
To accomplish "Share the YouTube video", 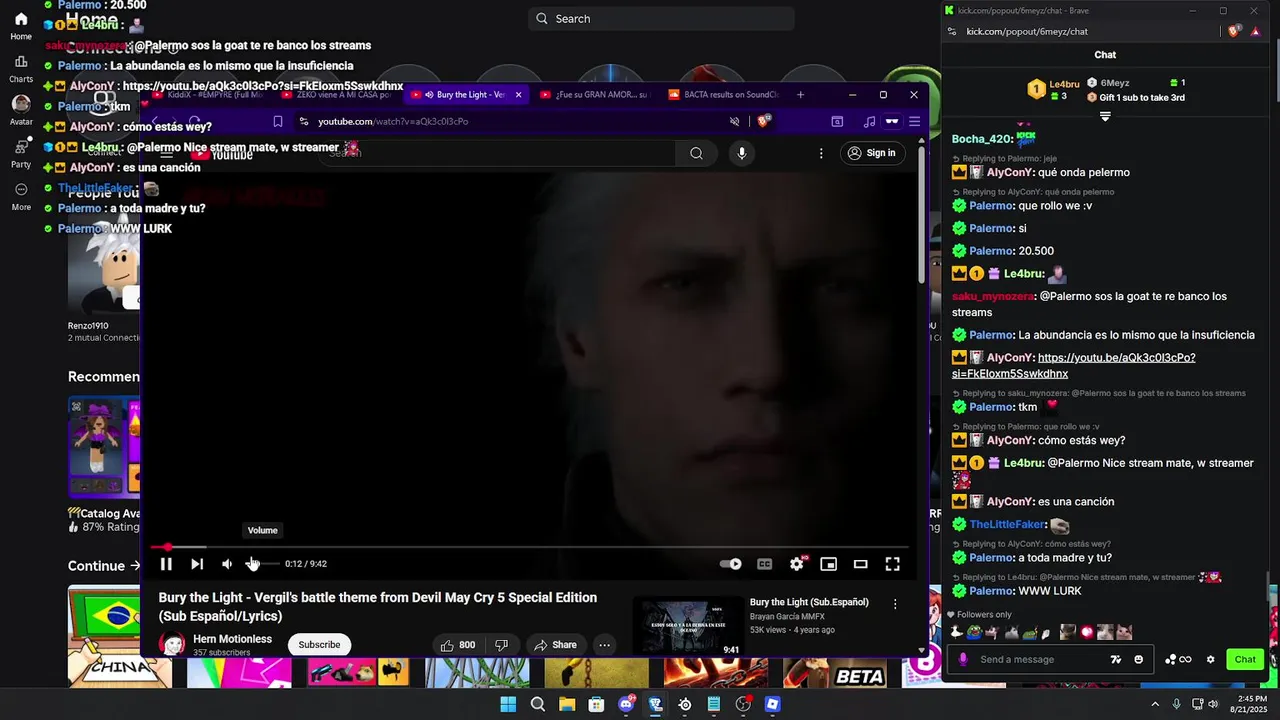I will tap(555, 645).
